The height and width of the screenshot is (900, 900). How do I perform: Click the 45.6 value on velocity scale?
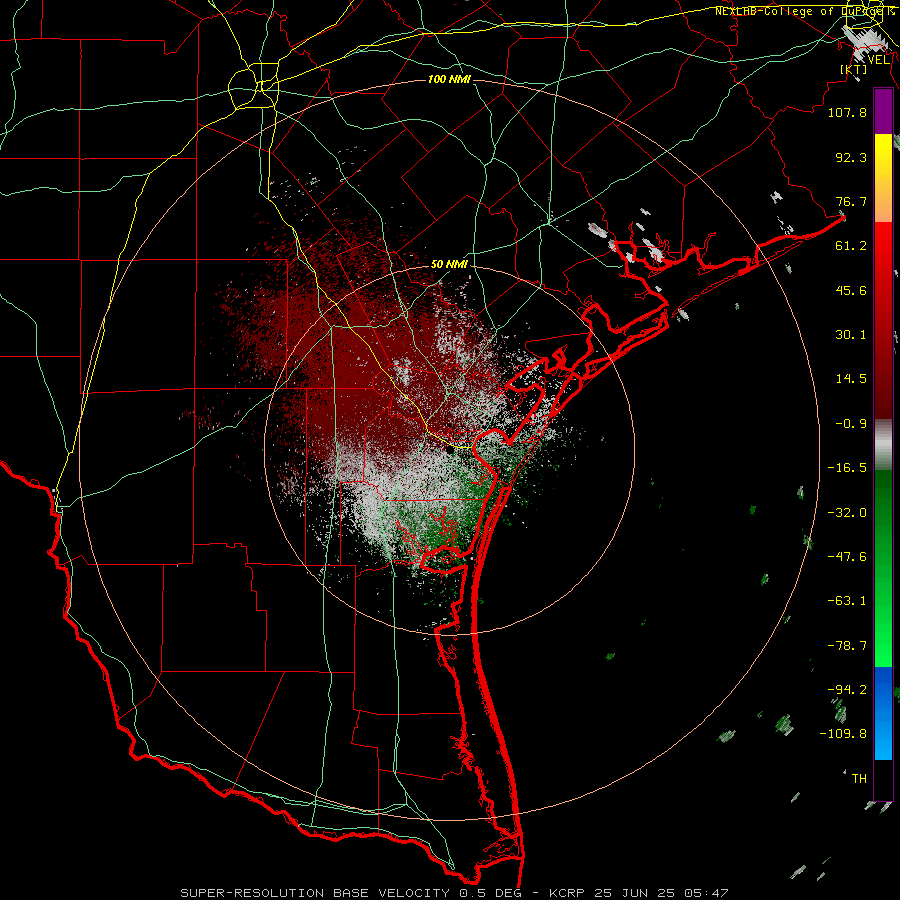click(851, 290)
